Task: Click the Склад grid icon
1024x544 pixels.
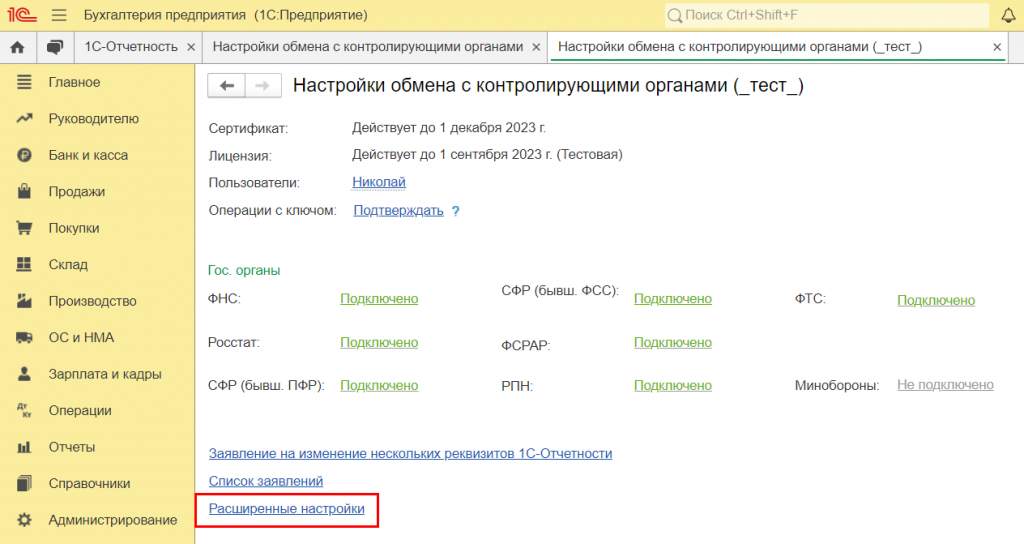Action: 24,264
